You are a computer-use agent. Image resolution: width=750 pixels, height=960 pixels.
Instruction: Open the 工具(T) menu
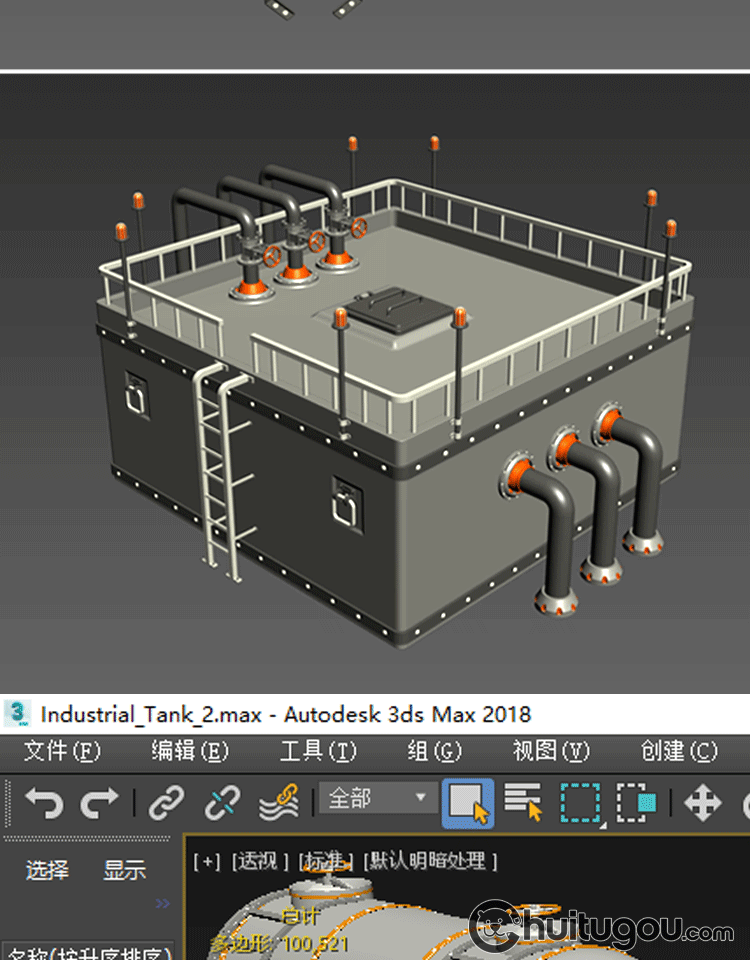(x=318, y=751)
